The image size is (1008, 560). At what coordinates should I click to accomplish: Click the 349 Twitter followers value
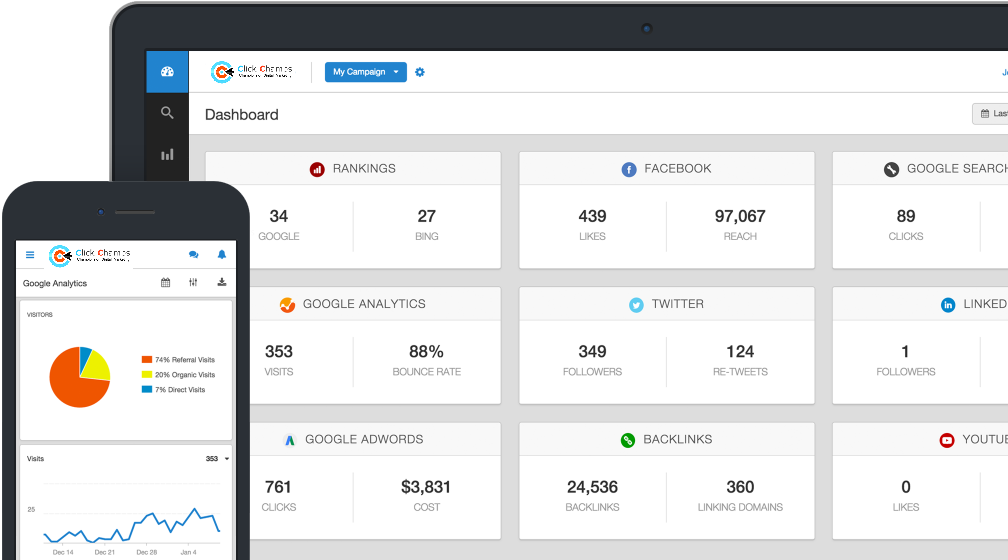[592, 352]
